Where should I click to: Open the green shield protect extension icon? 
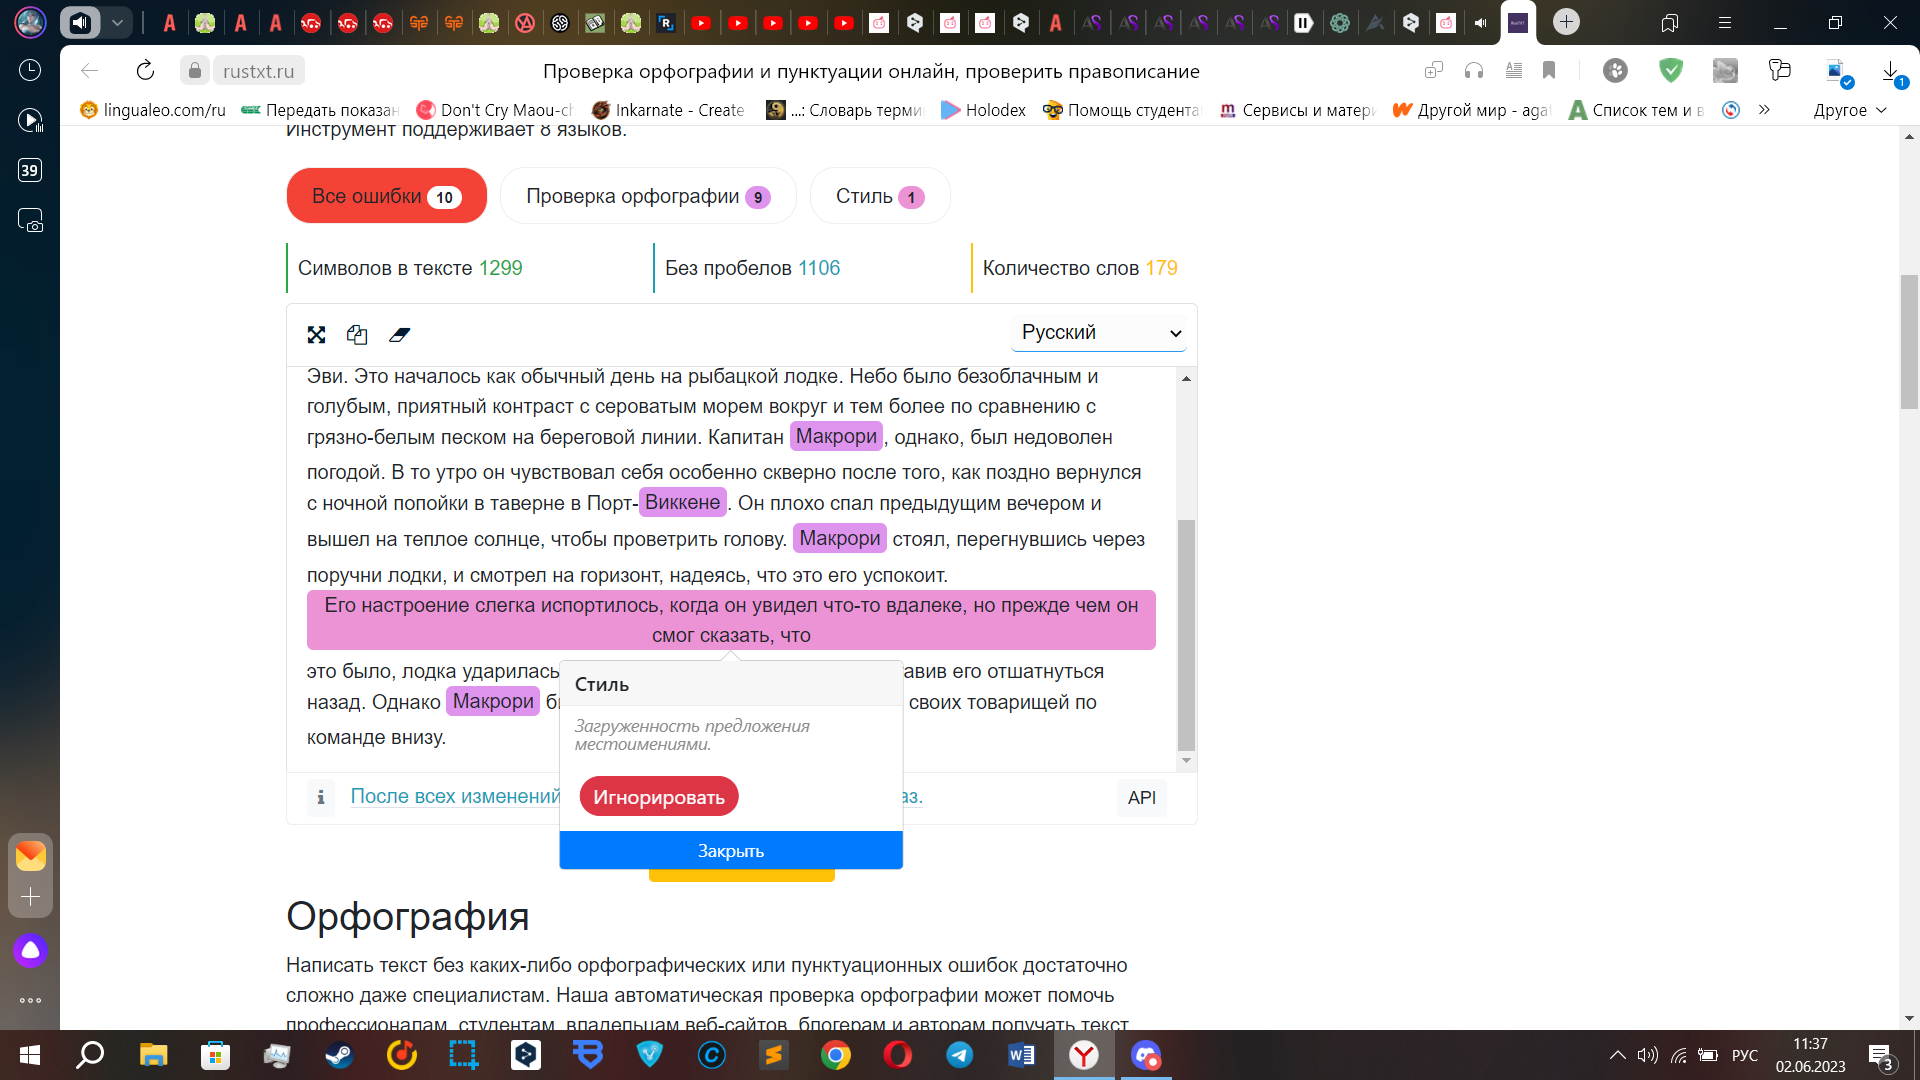[x=1670, y=70]
